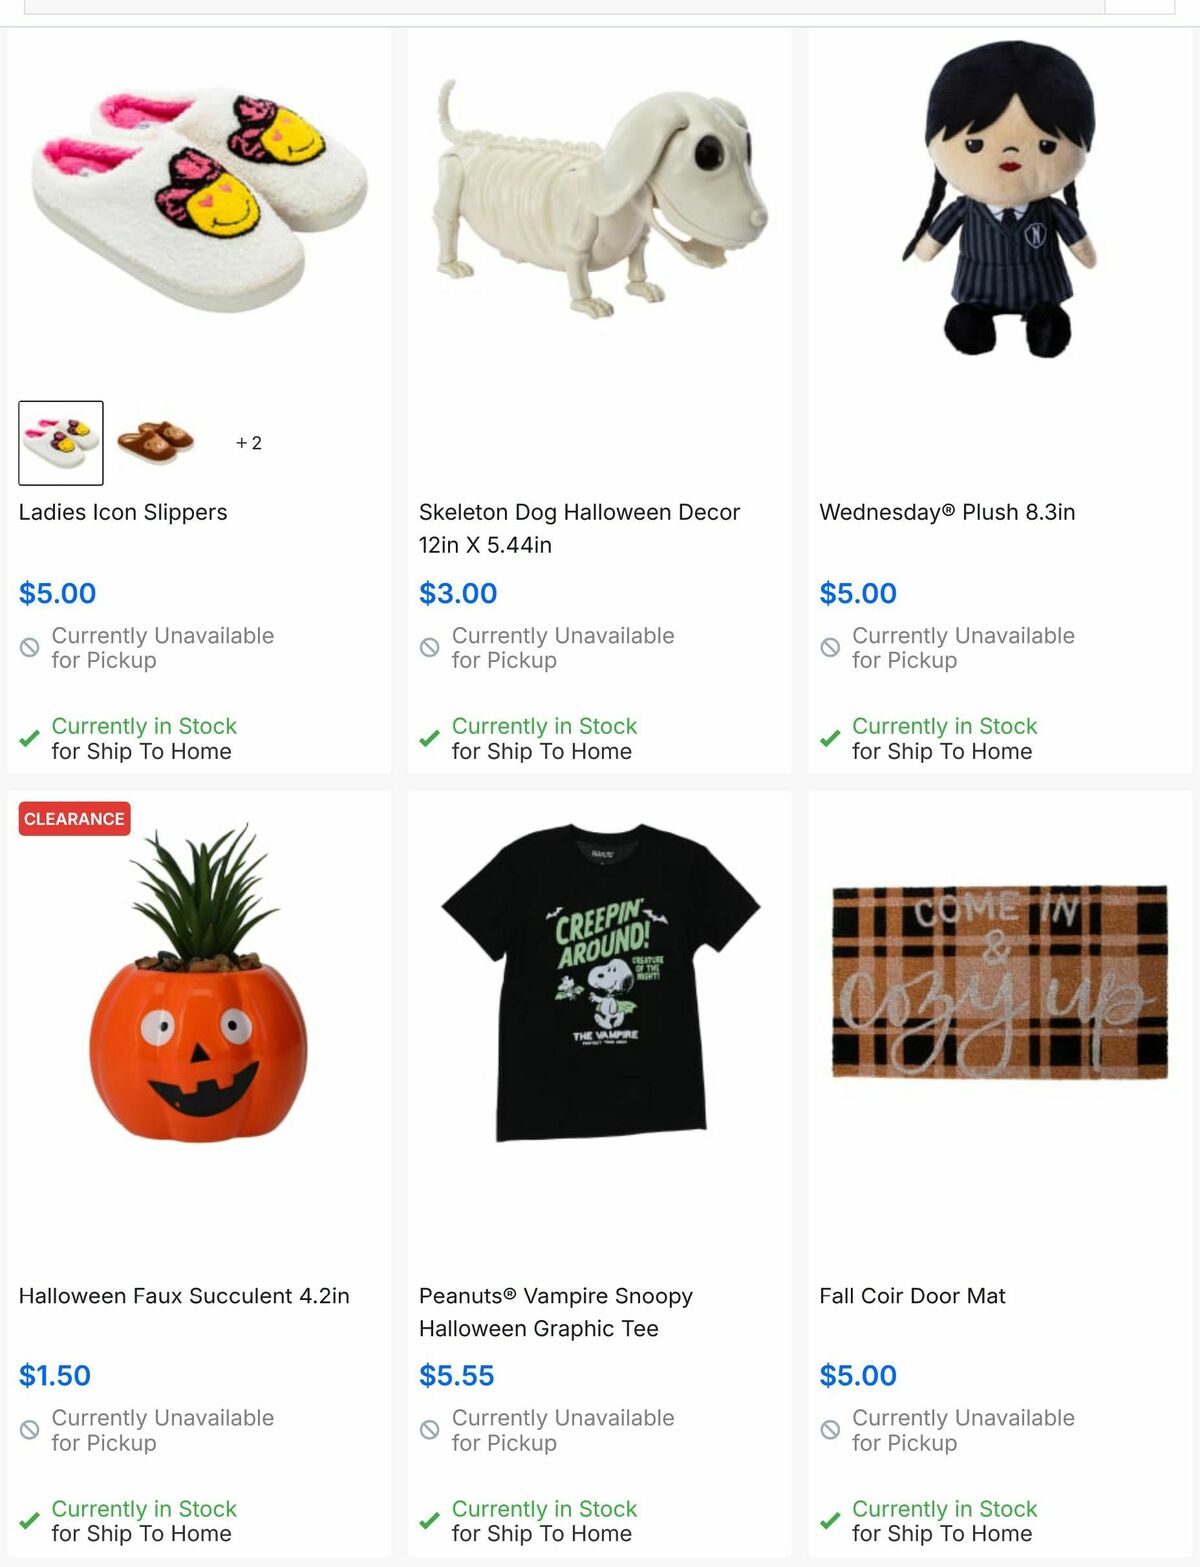Image resolution: width=1200 pixels, height=1567 pixels.
Task: Click the skeleton dog product image
Action: 600,200
